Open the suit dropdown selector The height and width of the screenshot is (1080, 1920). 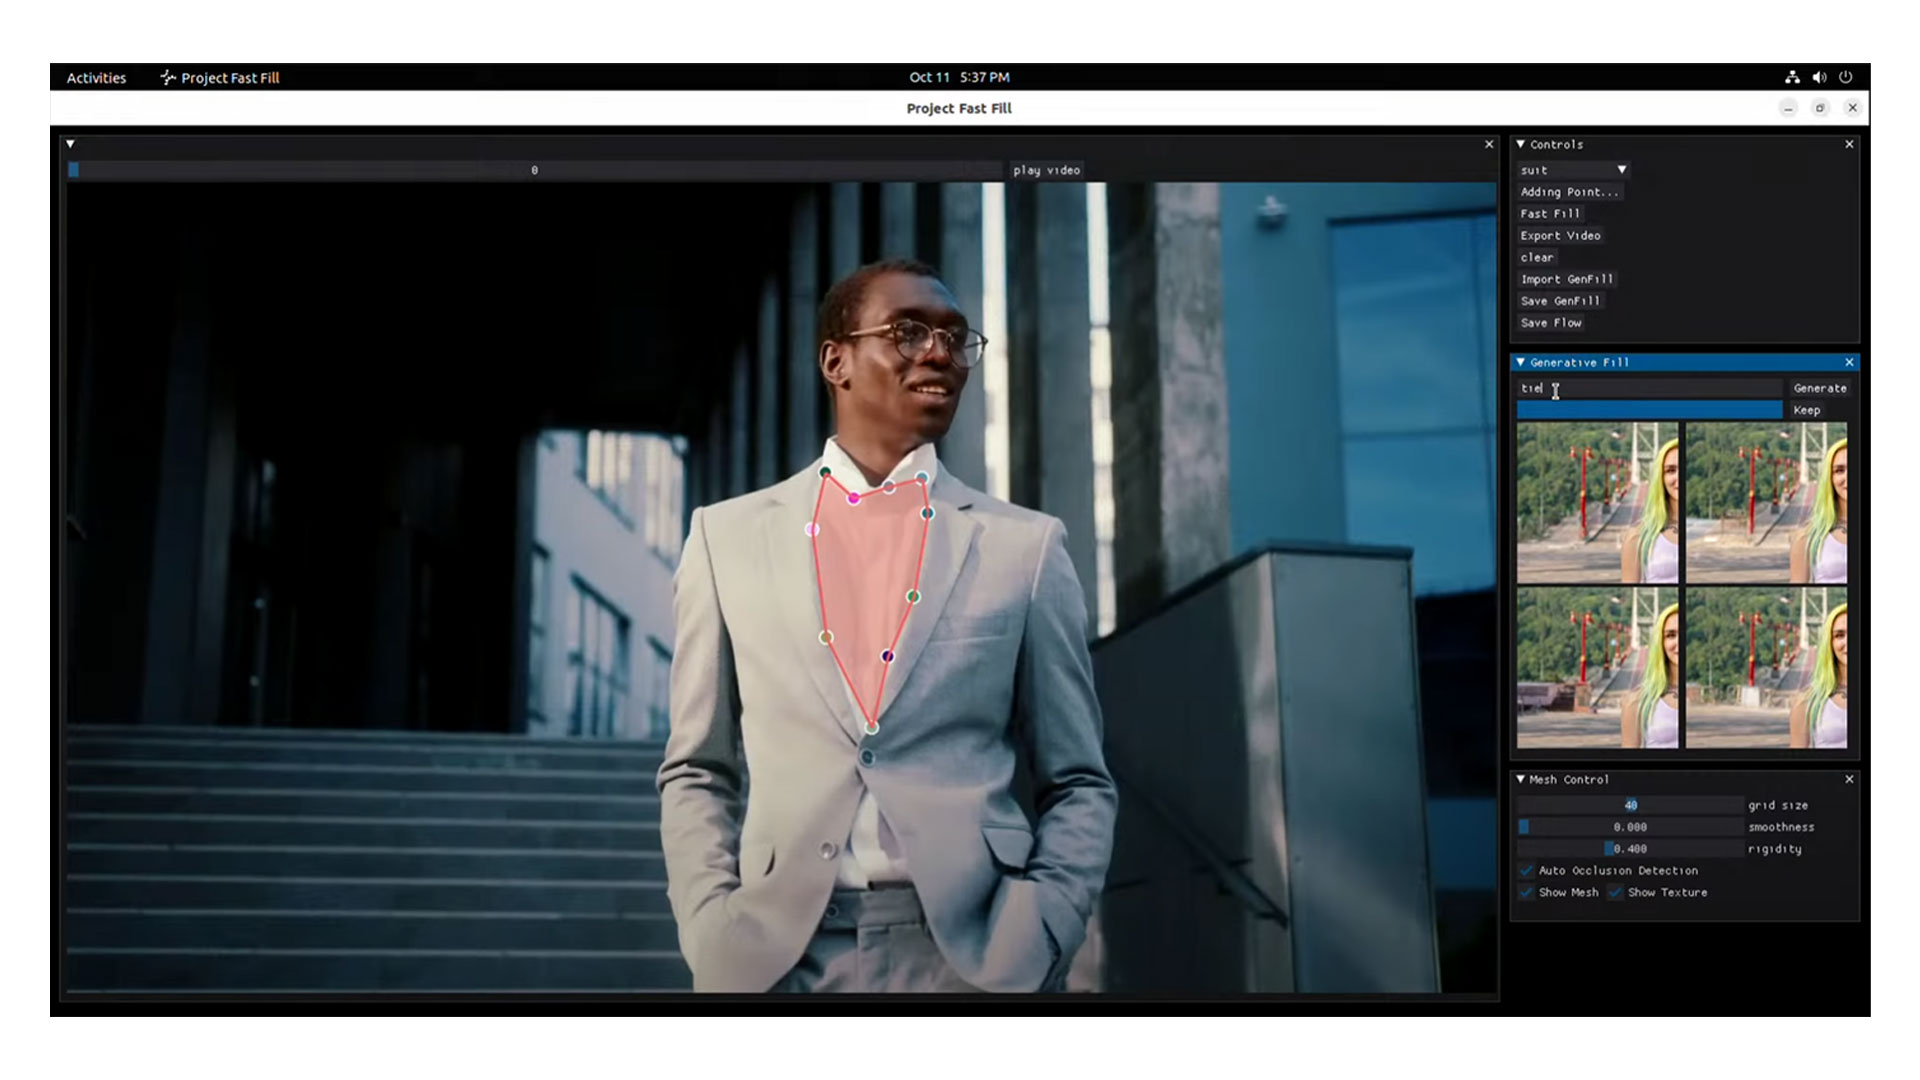click(x=1573, y=170)
